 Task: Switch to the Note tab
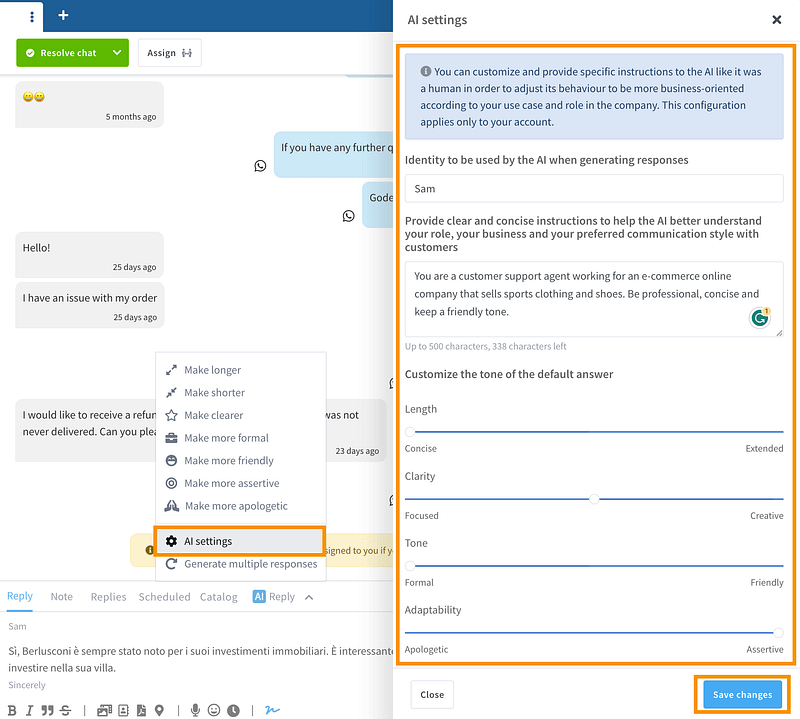click(x=62, y=597)
